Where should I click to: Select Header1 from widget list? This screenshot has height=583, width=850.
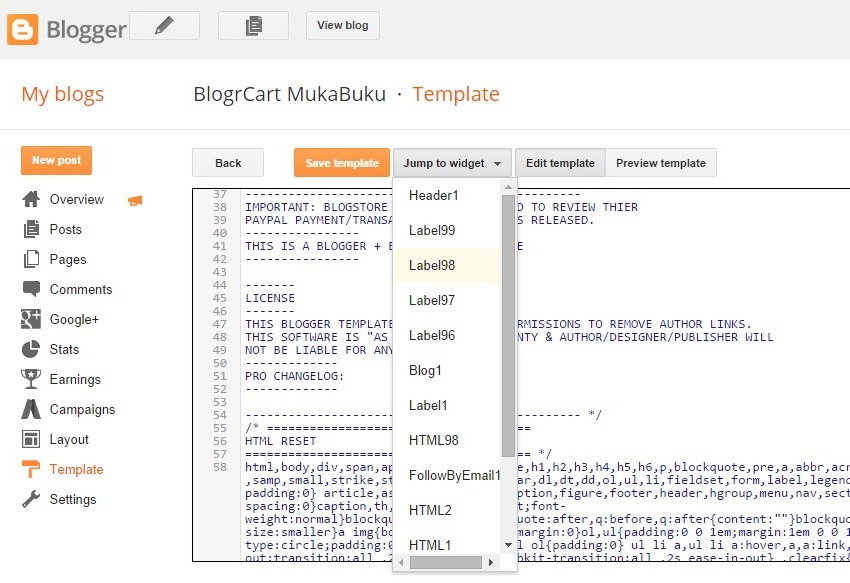447,195
